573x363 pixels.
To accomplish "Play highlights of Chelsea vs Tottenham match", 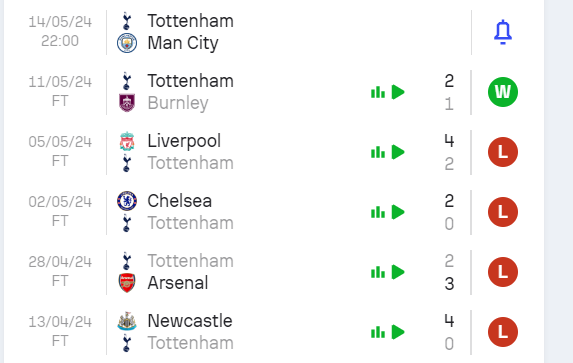I will (x=398, y=212).
